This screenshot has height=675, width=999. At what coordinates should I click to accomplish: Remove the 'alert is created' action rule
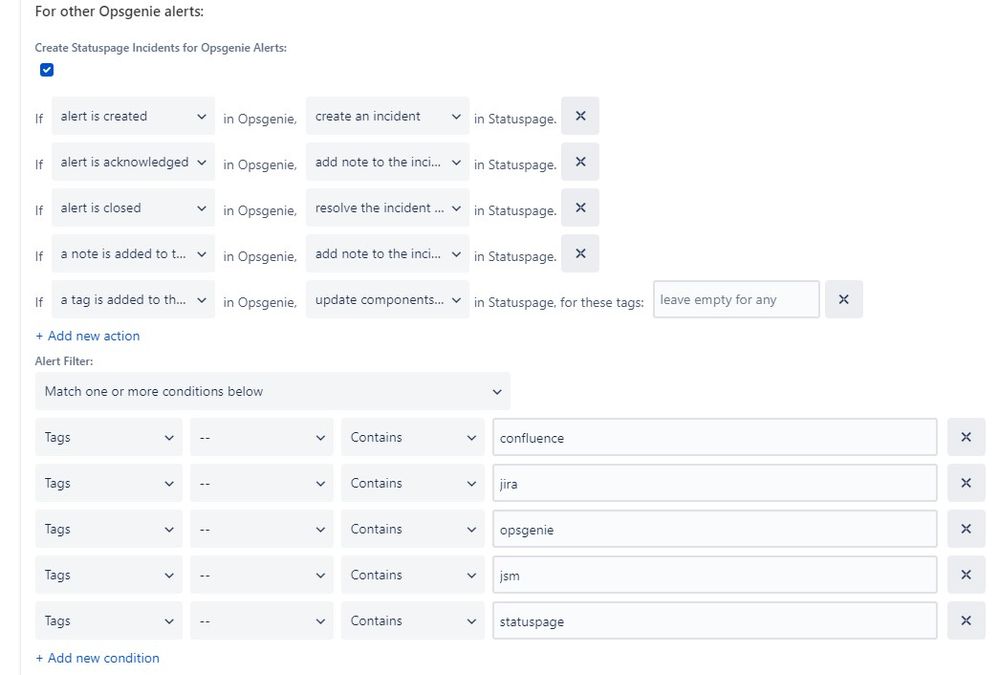coord(580,116)
